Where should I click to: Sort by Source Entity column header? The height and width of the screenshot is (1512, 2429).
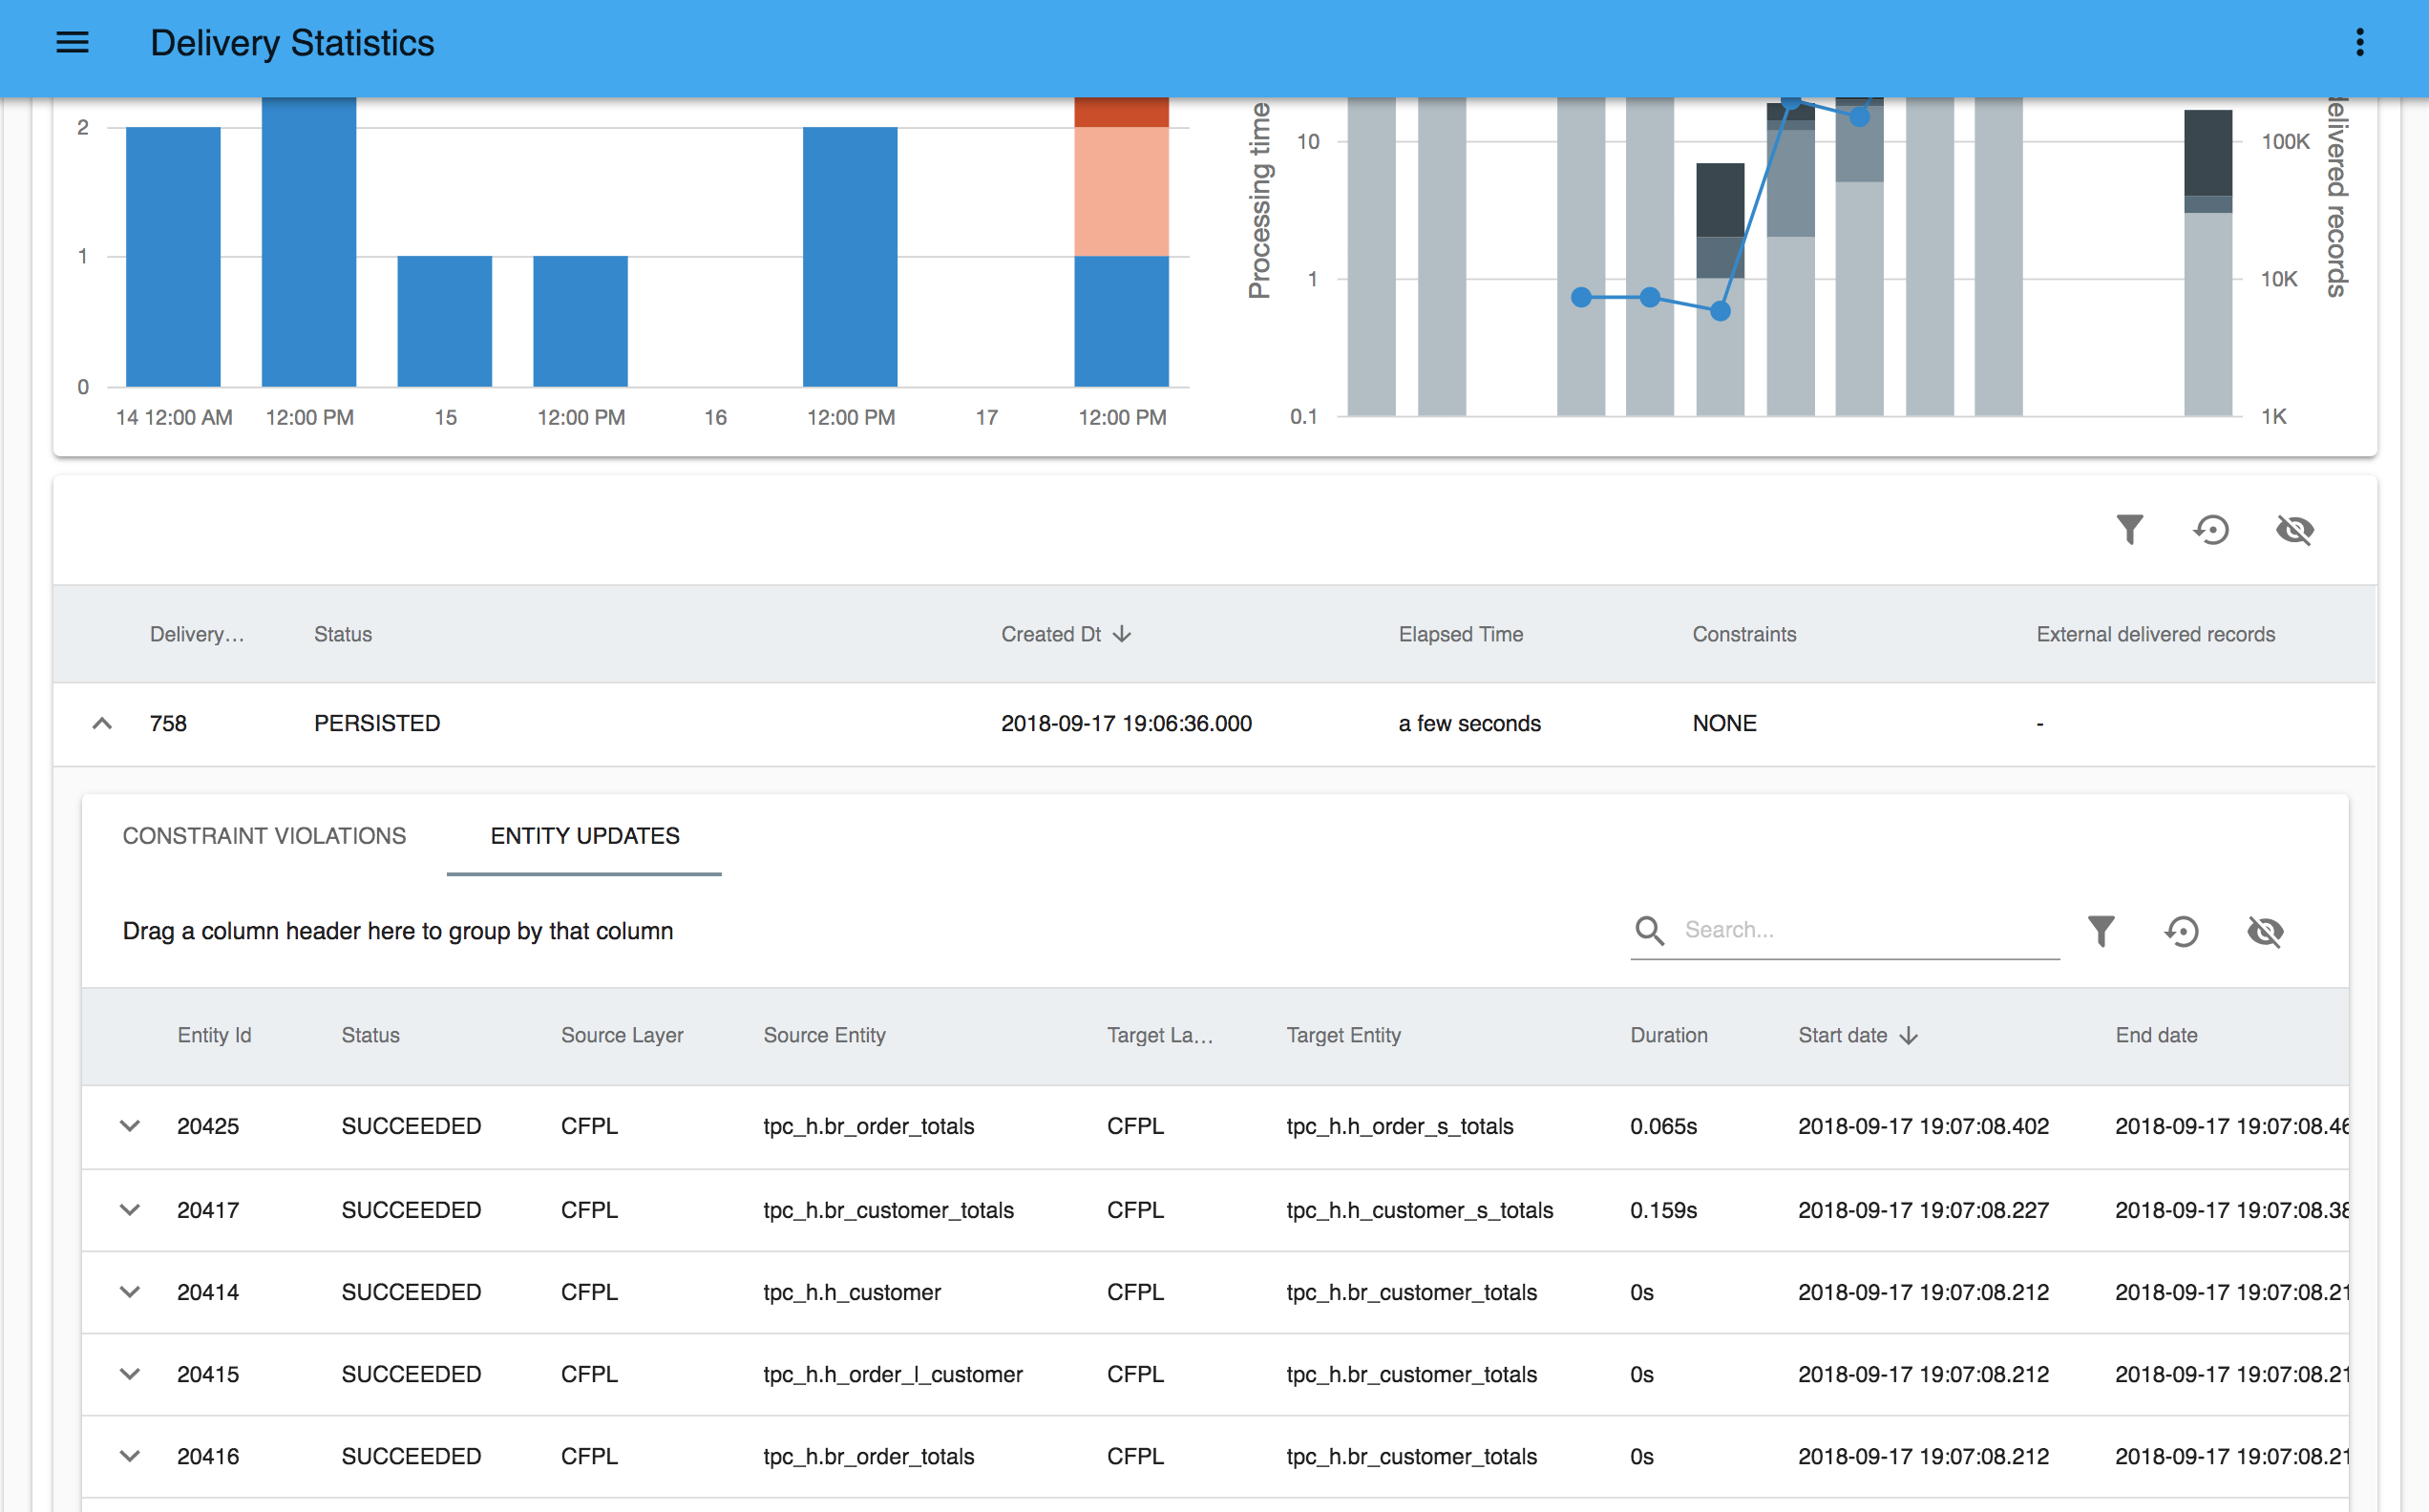pyautogui.click(x=825, y=1035)
